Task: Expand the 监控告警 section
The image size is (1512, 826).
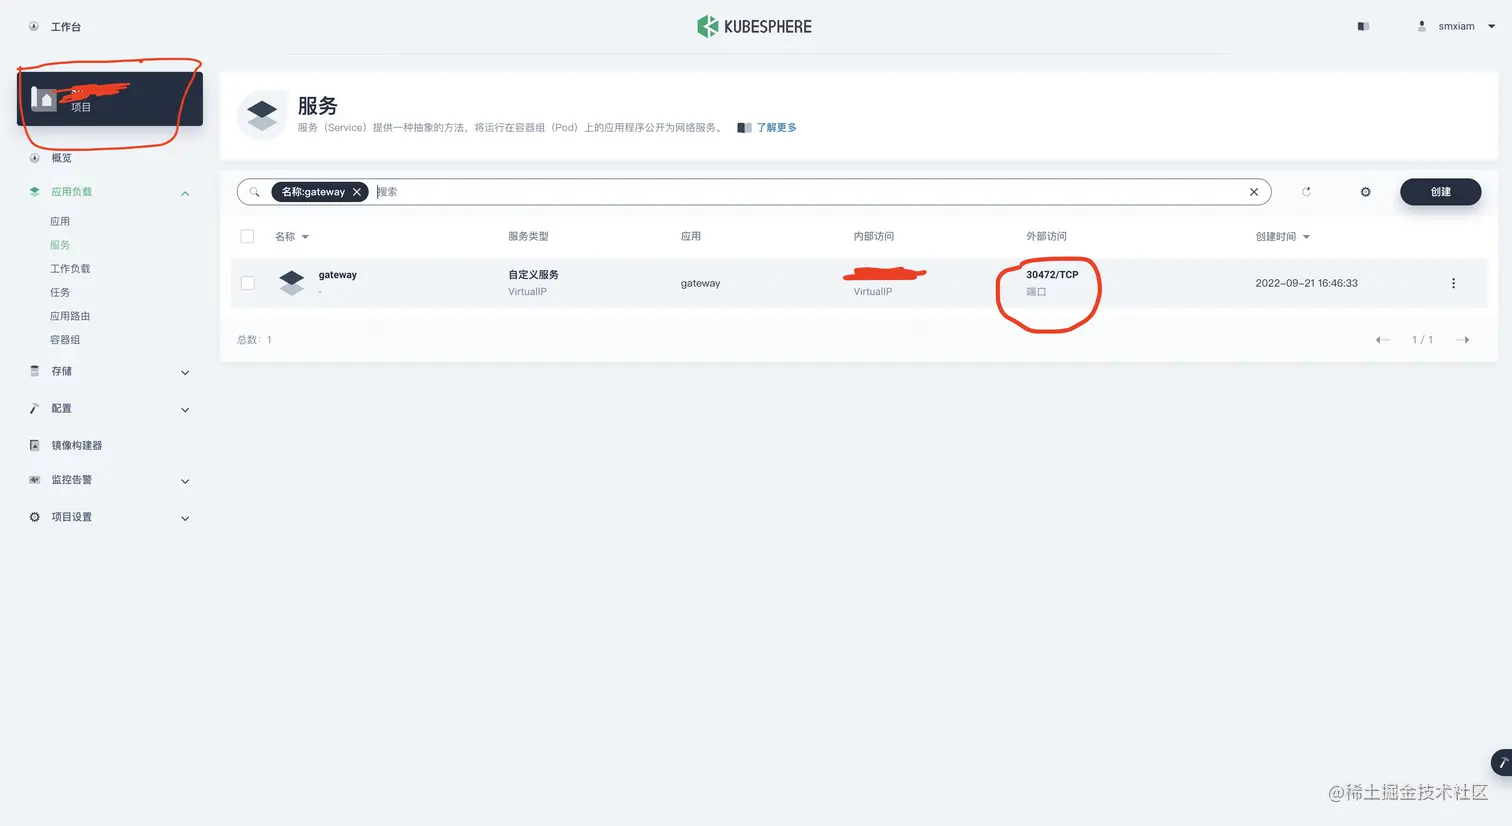Action: 185,482
